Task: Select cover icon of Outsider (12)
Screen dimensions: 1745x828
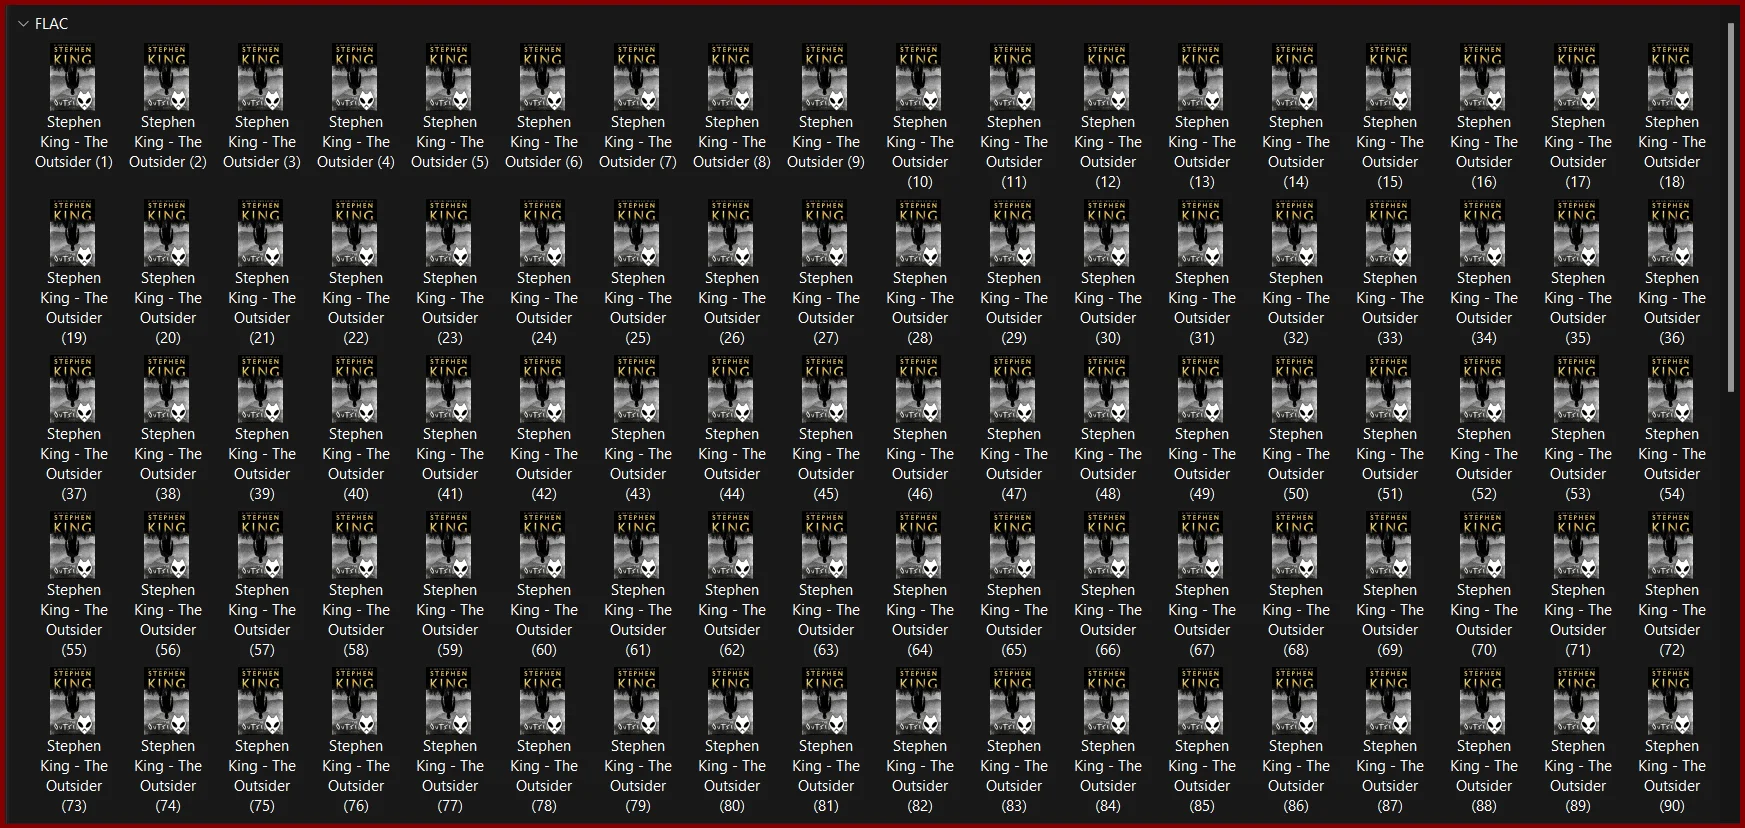Action: point(1108,76)
